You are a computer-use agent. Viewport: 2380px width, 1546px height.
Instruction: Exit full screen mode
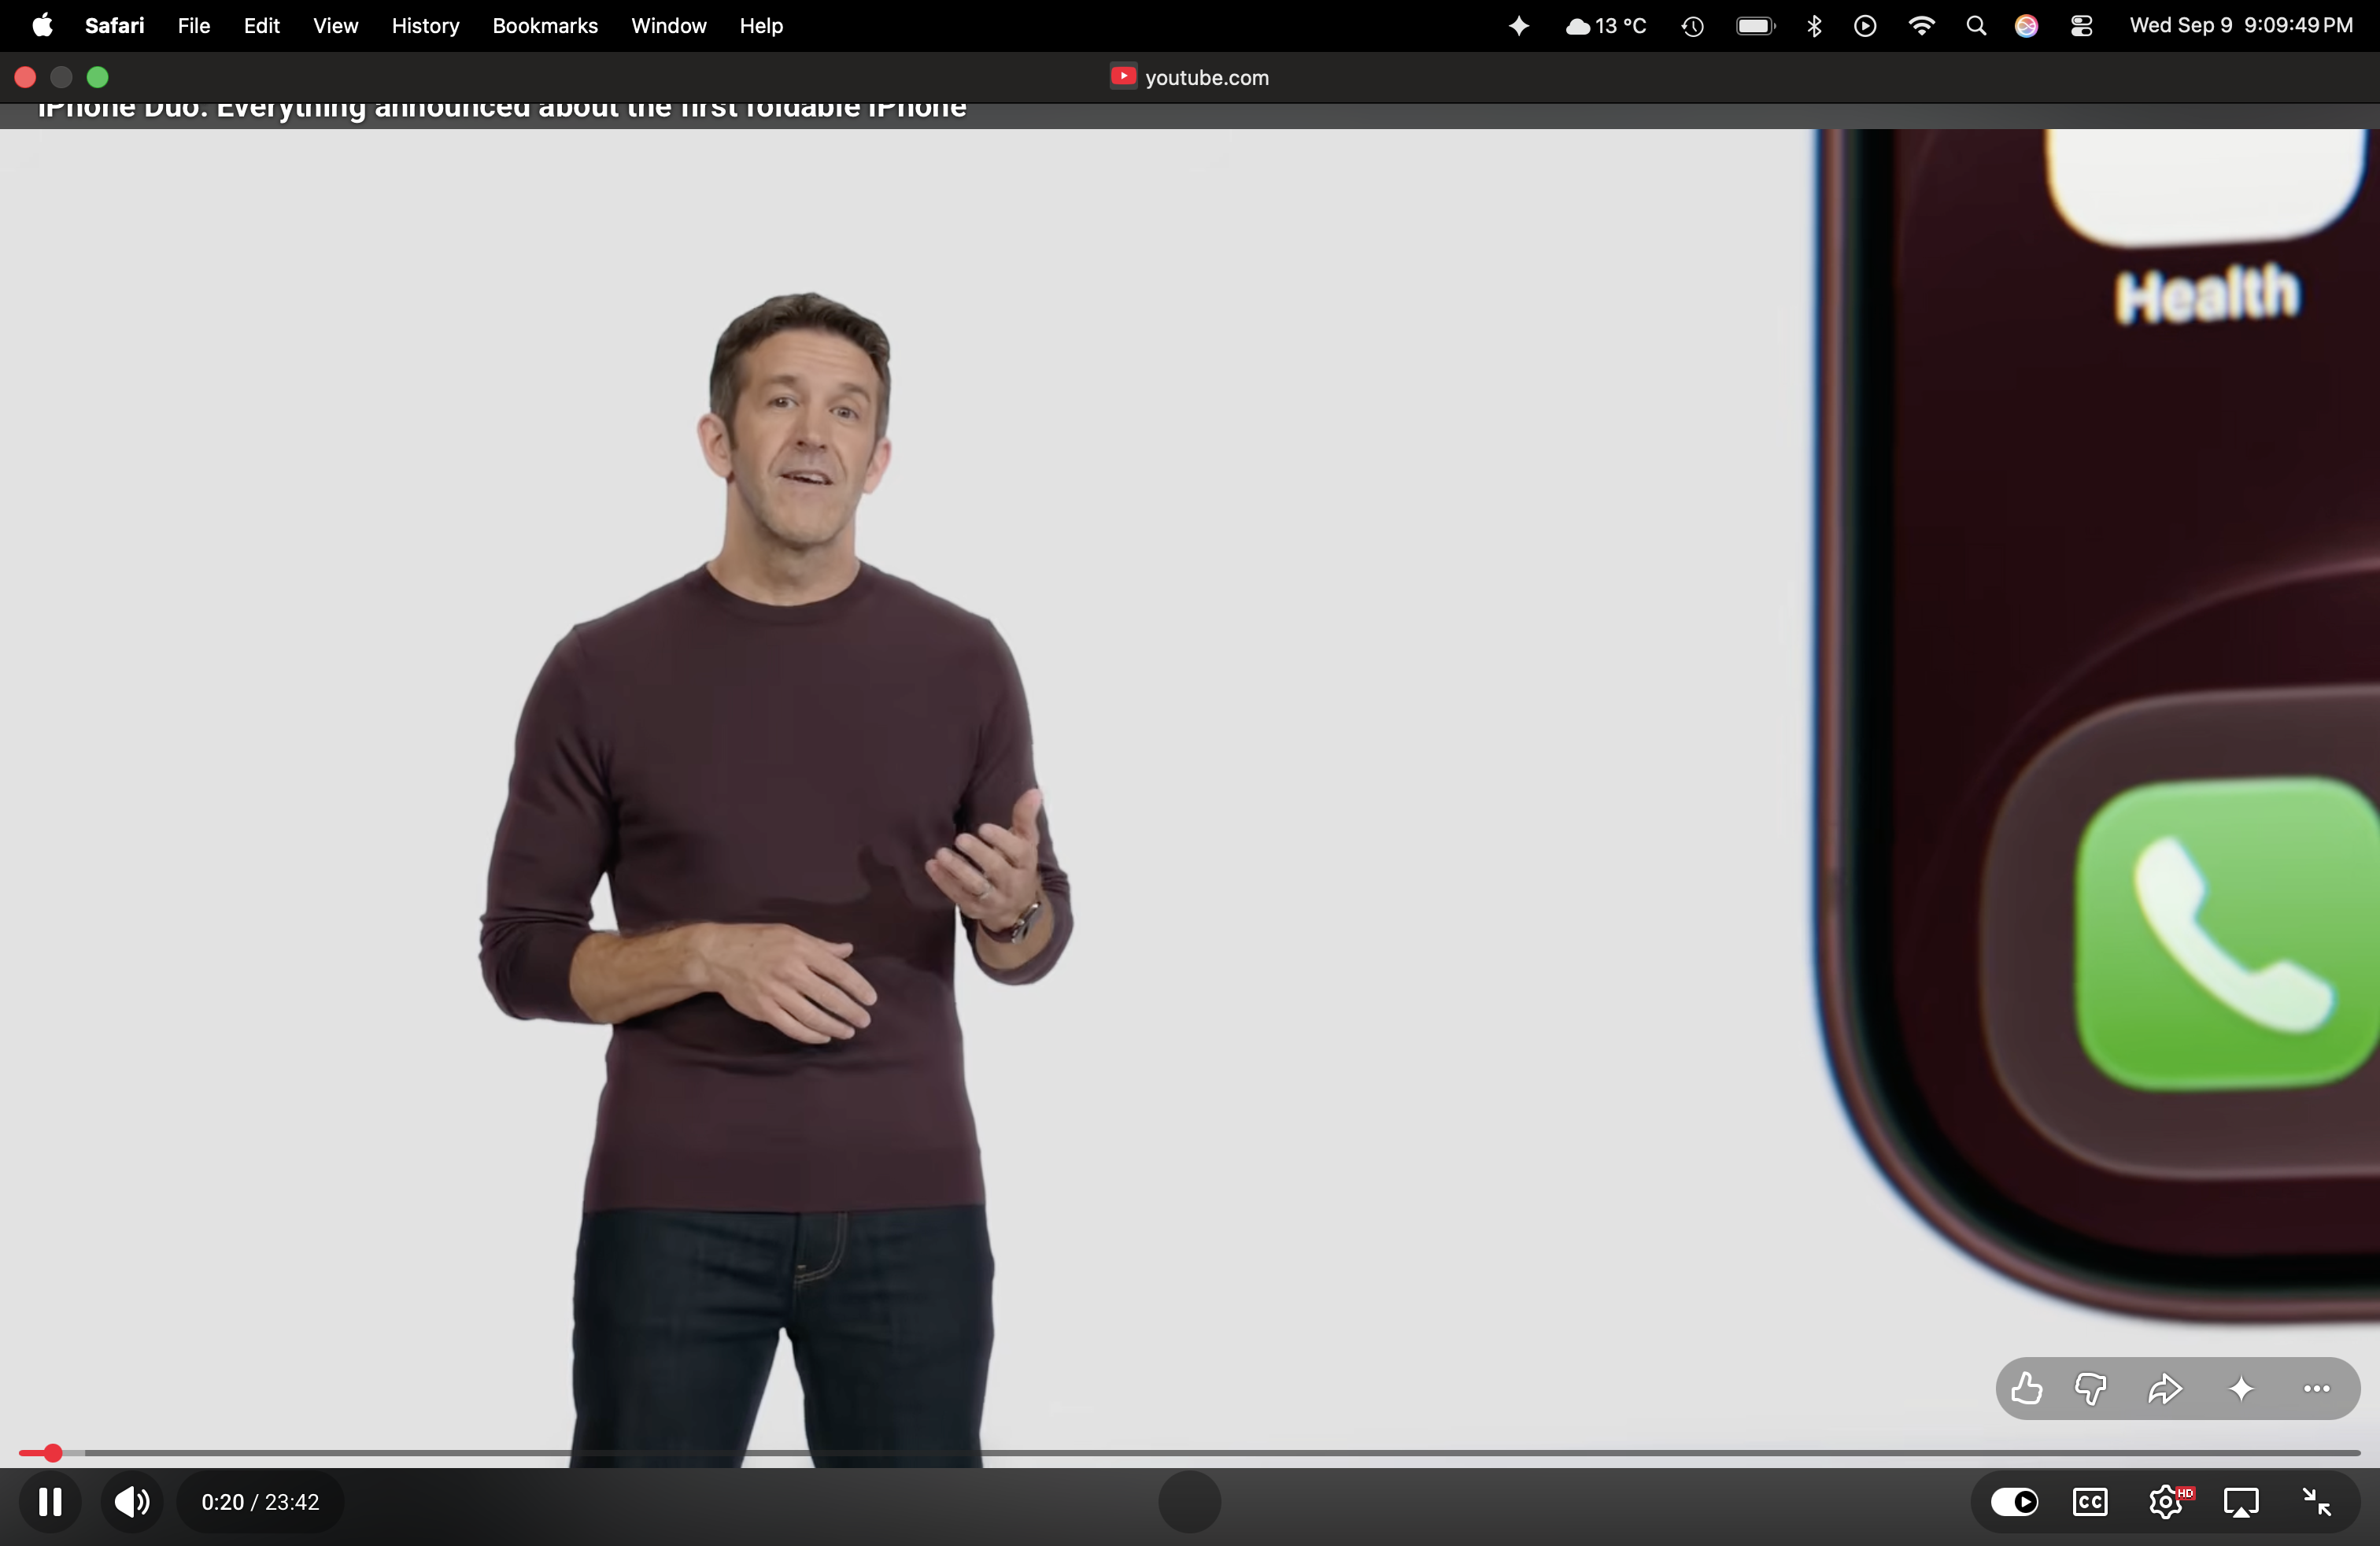click(2316, 1502)
